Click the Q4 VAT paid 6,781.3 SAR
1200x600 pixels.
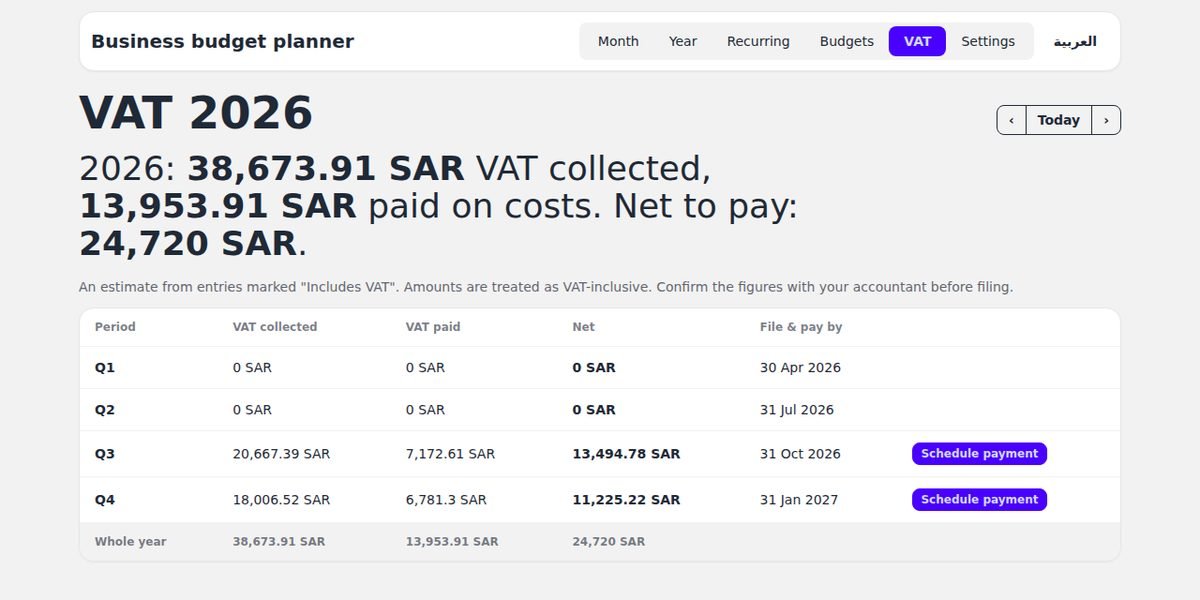coord(446,500)
